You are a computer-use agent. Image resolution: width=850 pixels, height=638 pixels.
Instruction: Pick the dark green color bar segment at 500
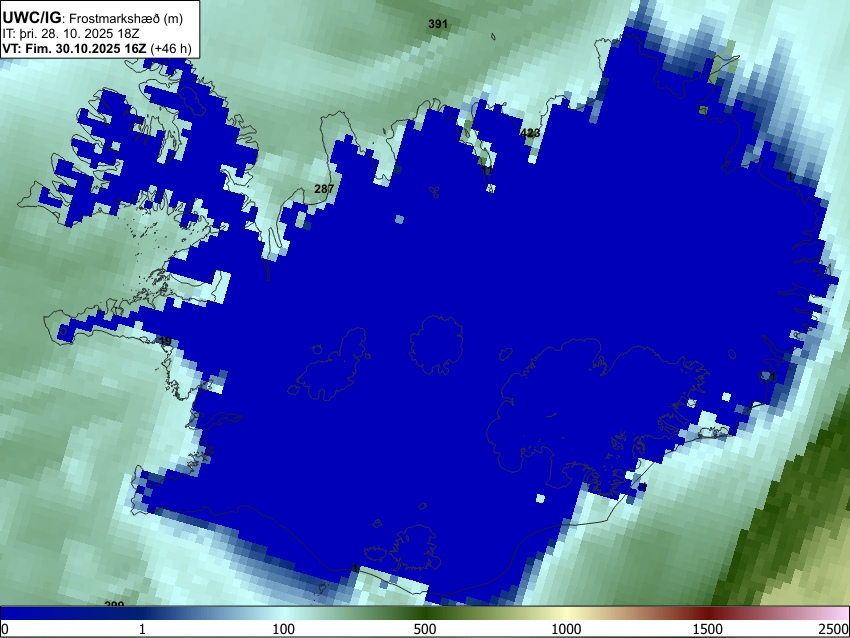tap(425, 613)
